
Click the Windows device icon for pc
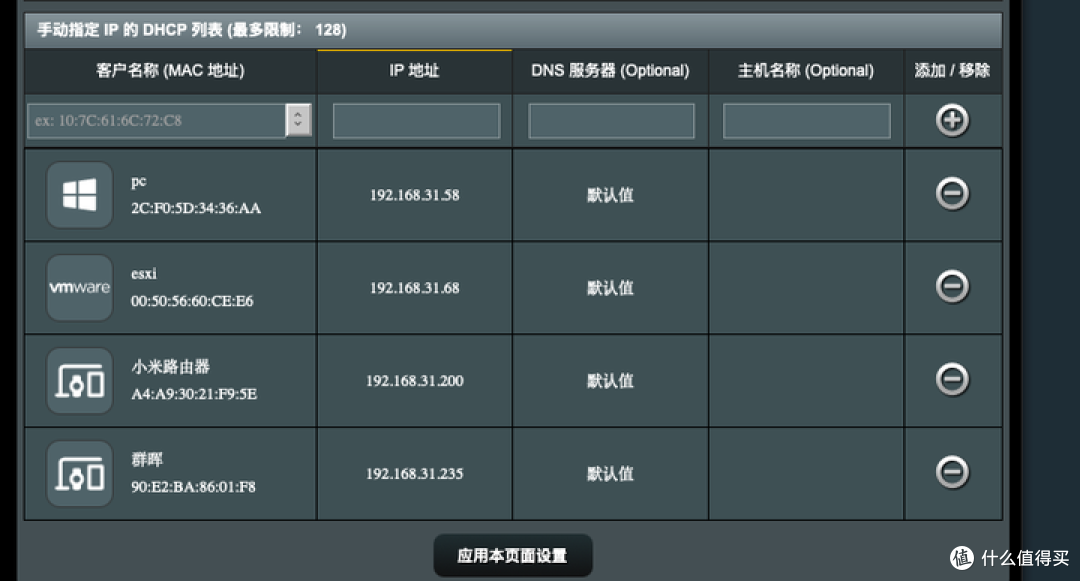(x=79, y=195)
